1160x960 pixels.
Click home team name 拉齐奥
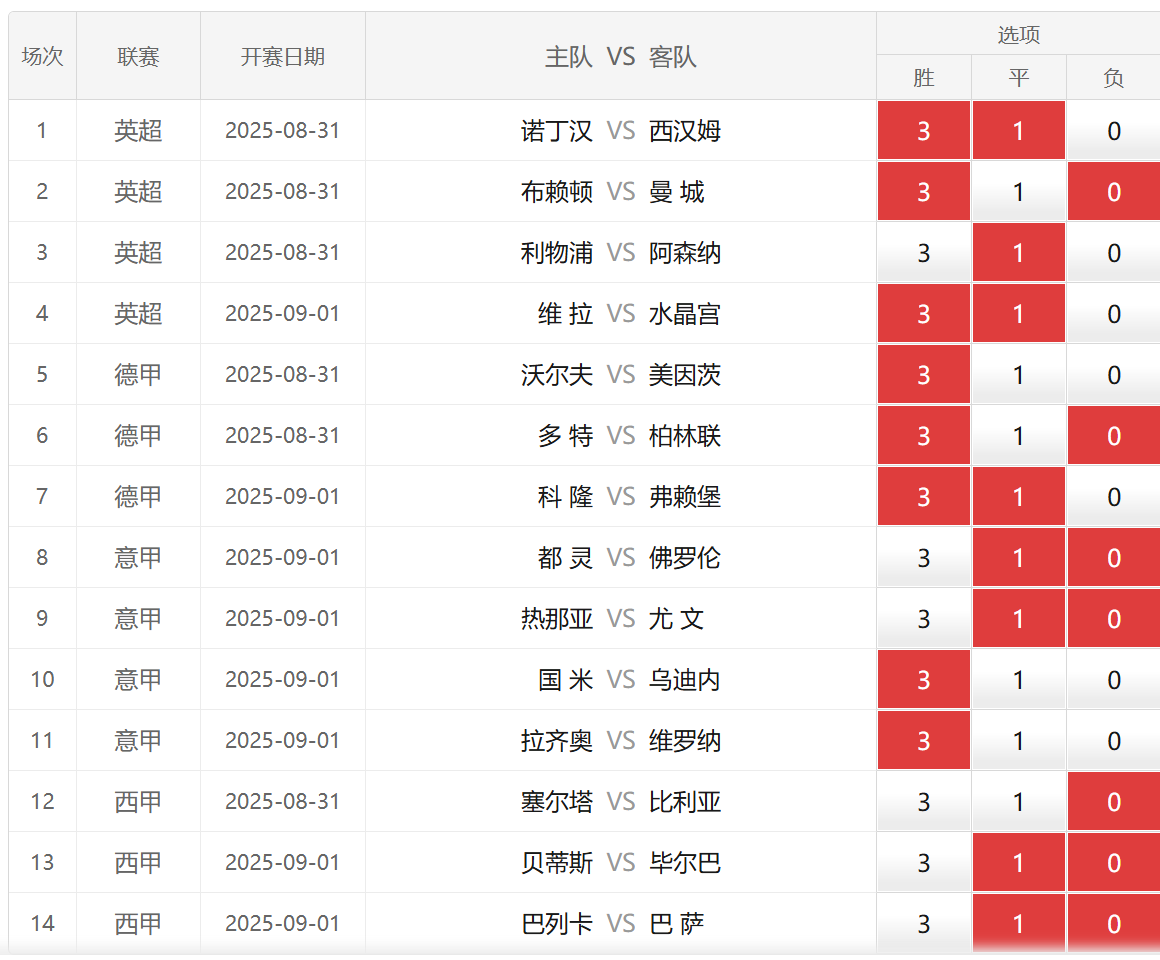point(556,741)
